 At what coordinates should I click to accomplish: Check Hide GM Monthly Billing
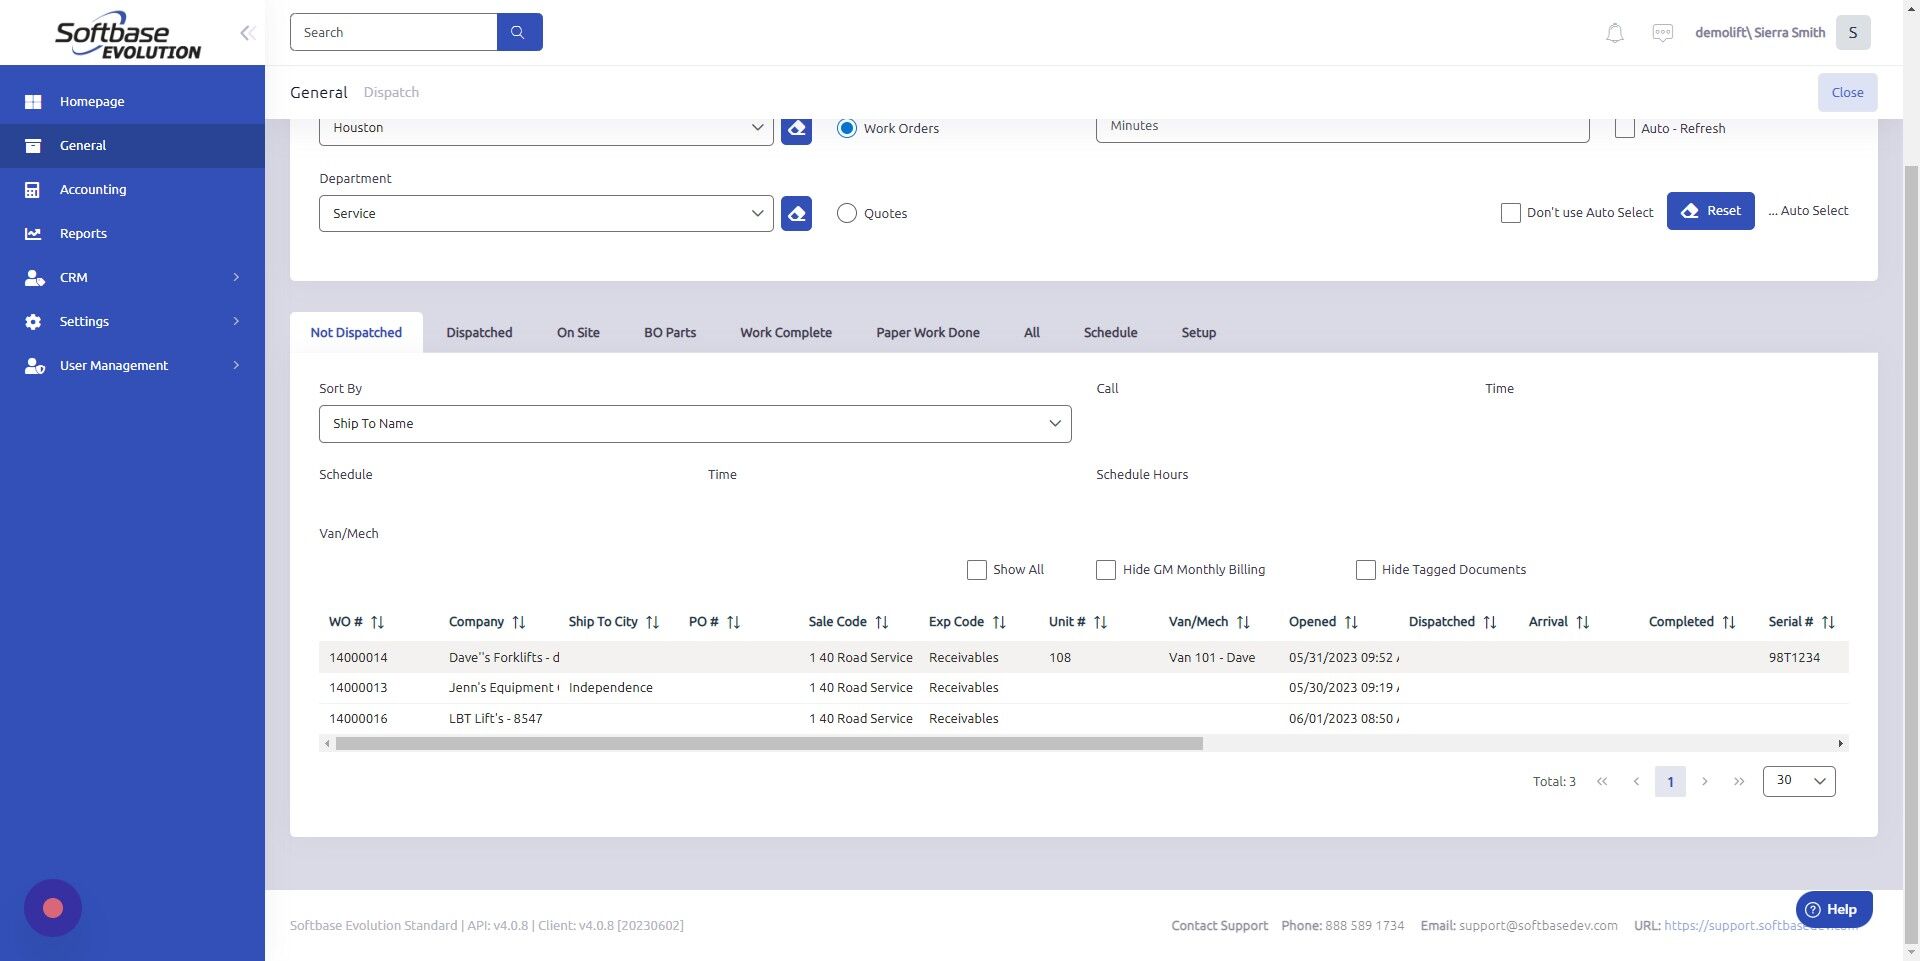1105,569
